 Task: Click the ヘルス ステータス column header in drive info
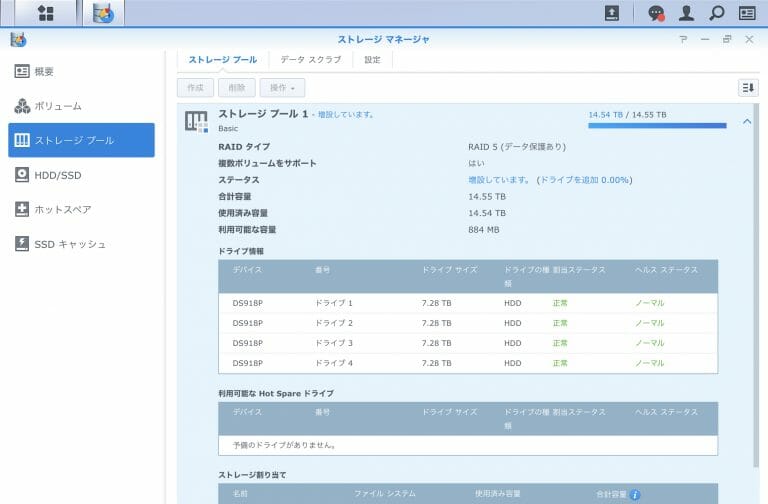point(666,270)
